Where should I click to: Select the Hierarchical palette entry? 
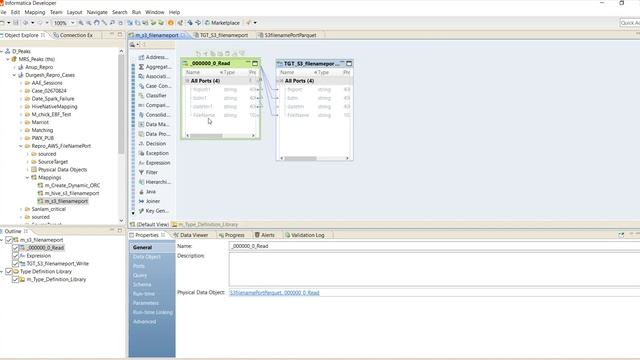point(154,182)
